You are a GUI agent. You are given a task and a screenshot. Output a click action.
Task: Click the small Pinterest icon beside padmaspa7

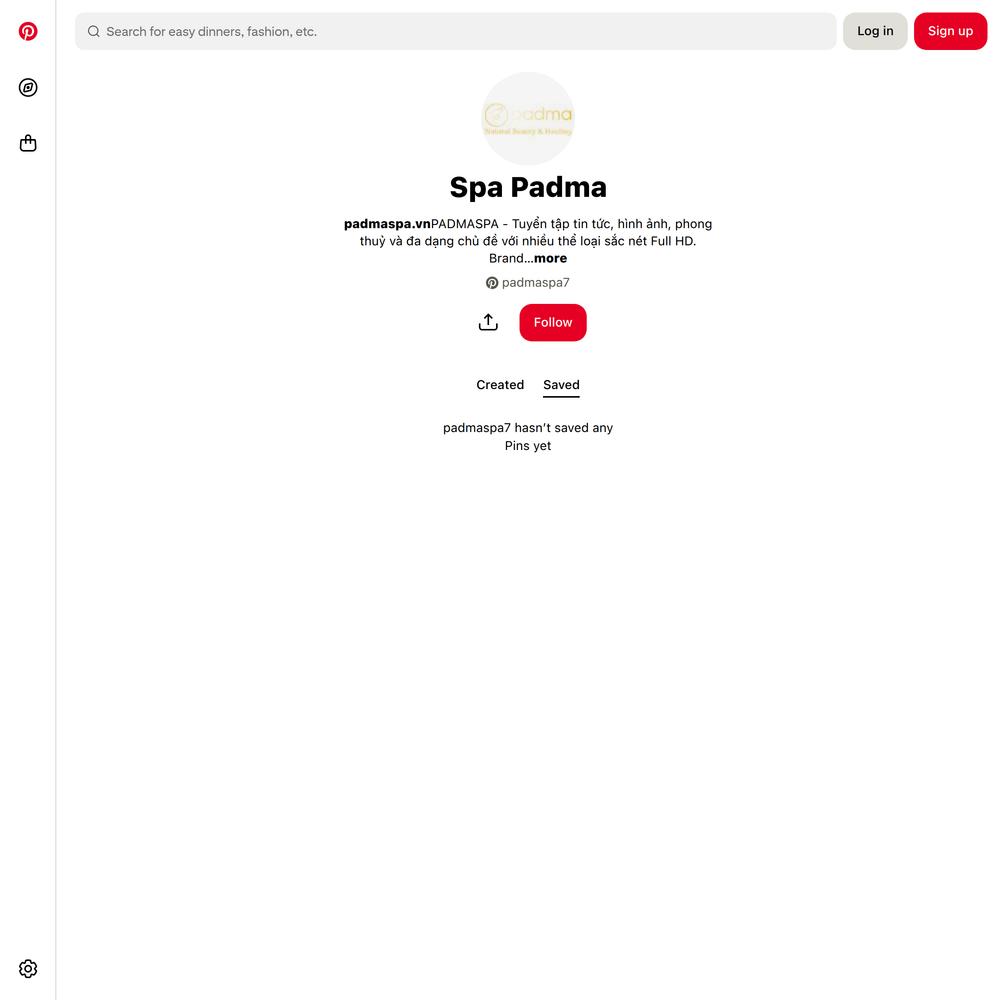[x=492, y=283]
